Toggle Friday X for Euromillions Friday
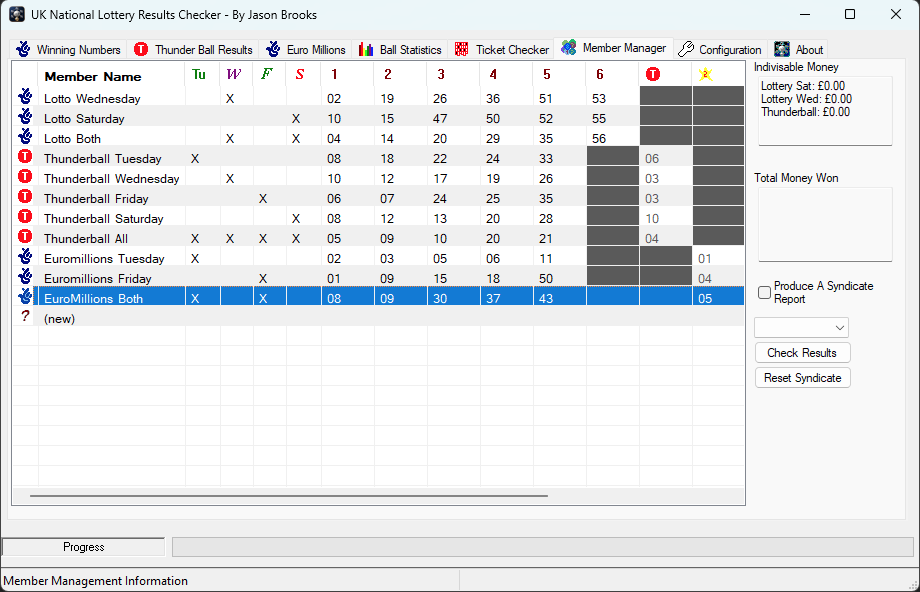The image size is (920, 592). point(263,278)
